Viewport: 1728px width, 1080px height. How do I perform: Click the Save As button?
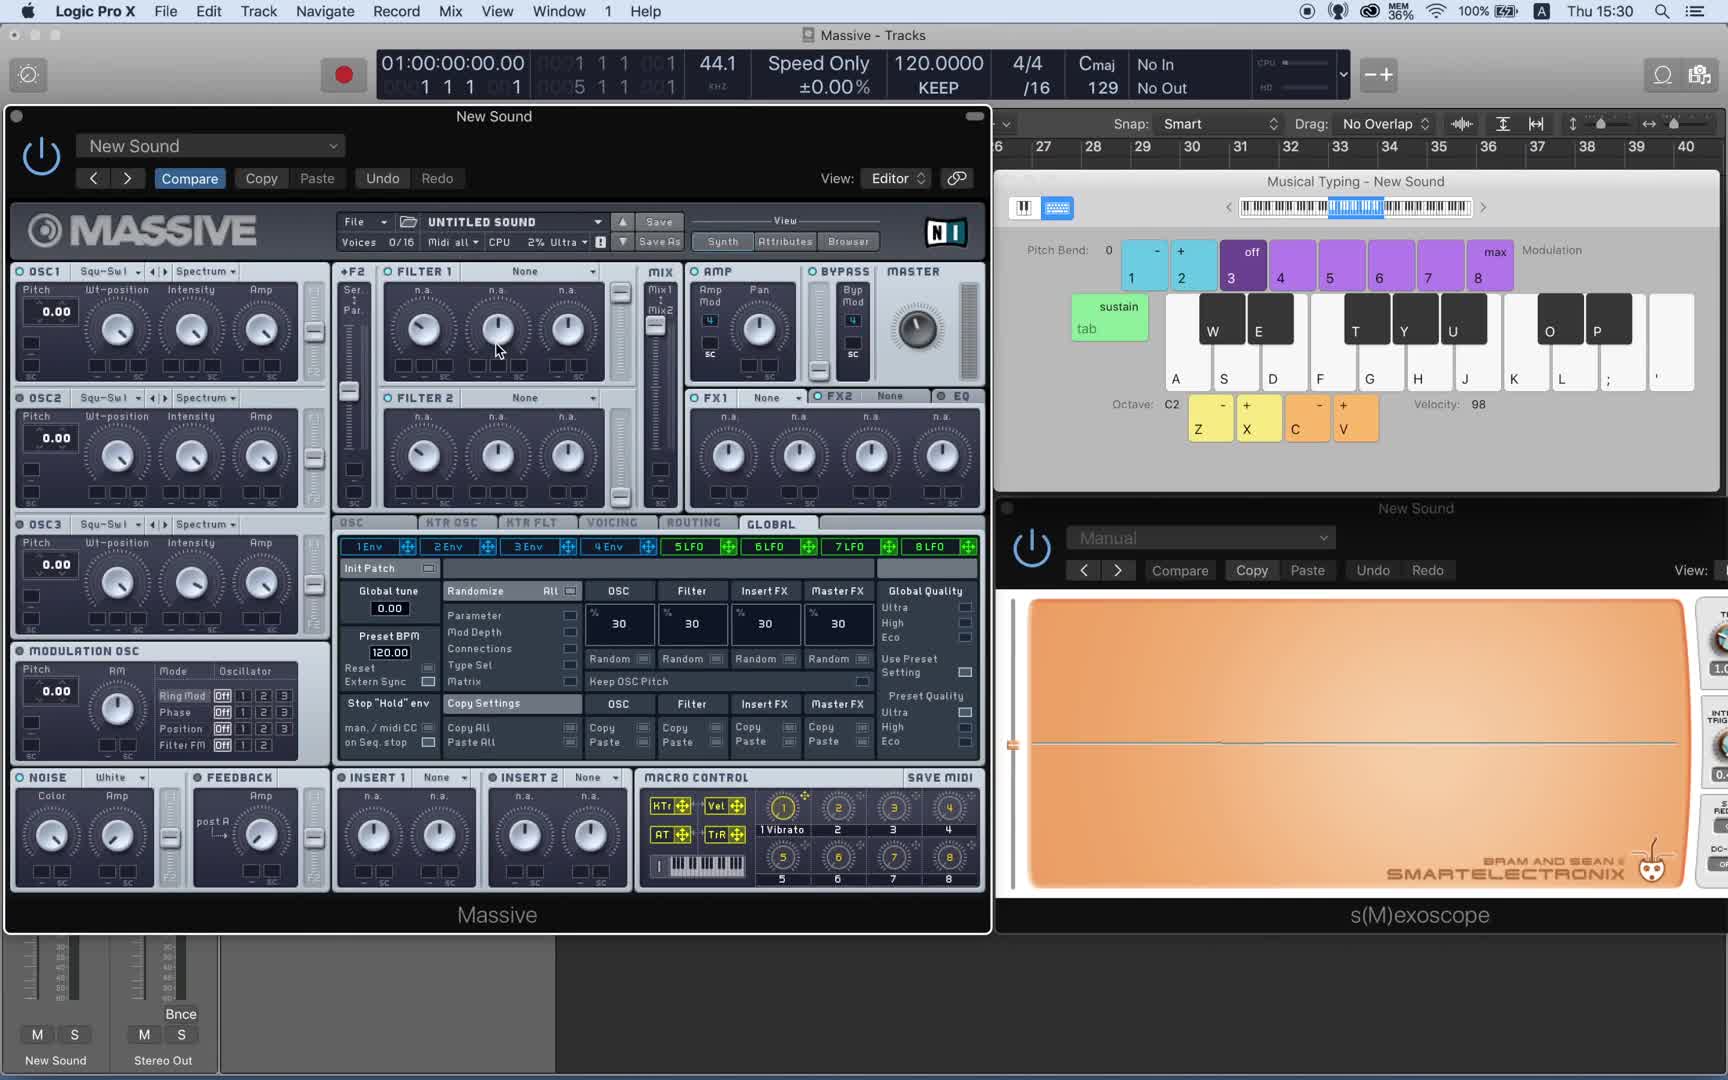pyautogui.click(x=659, y=242)
